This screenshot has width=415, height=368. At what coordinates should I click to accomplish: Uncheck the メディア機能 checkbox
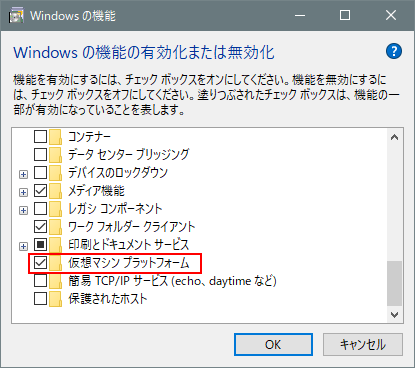pos(40,190)
